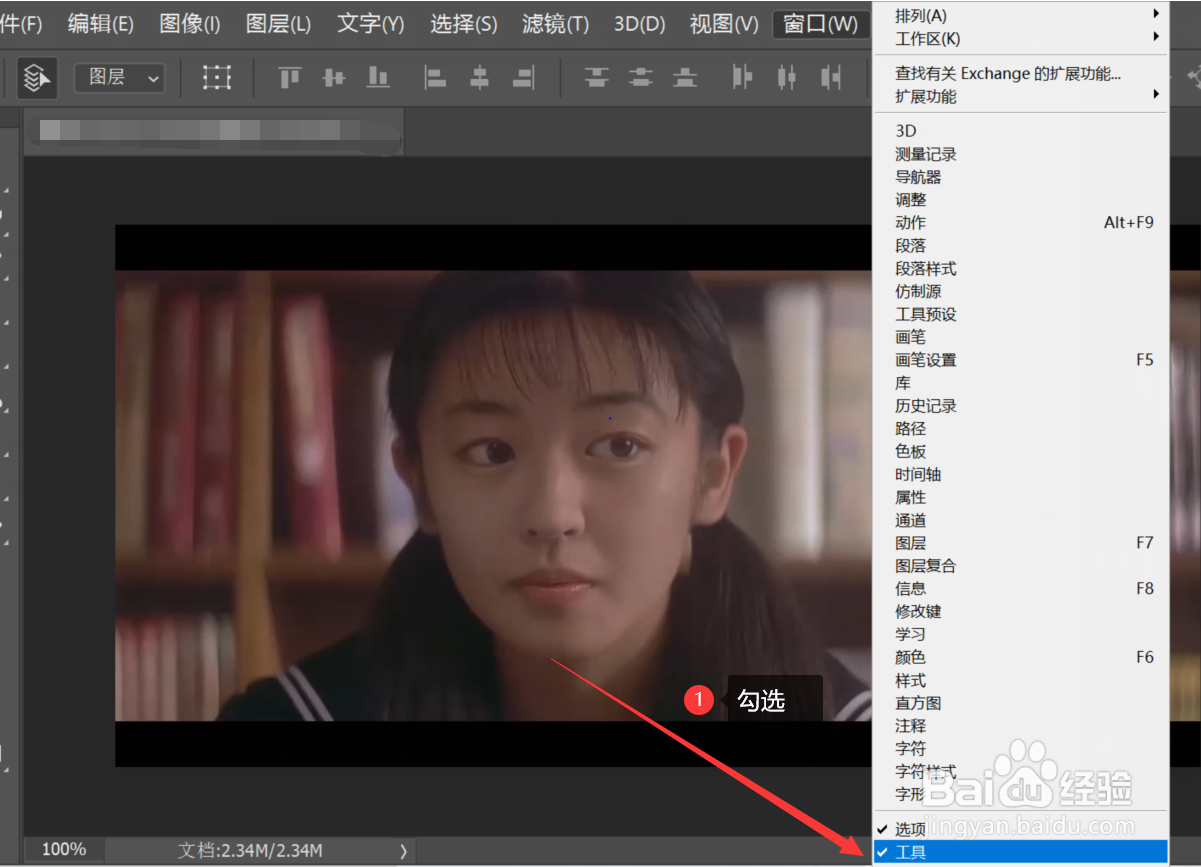Open the 图层 auto-select dropdown

click(120, 77)
